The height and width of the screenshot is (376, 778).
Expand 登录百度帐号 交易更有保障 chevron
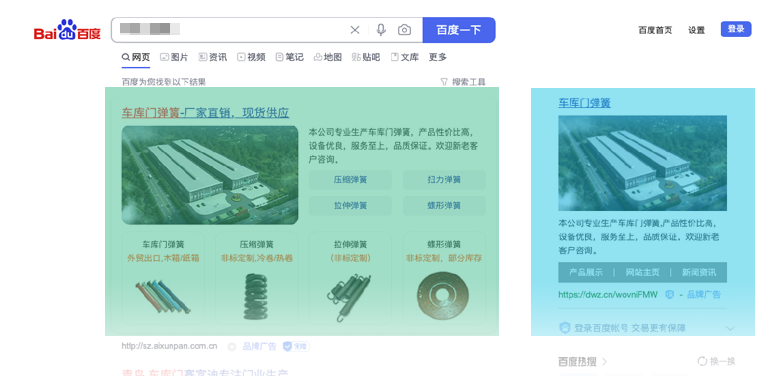point(730,328)
